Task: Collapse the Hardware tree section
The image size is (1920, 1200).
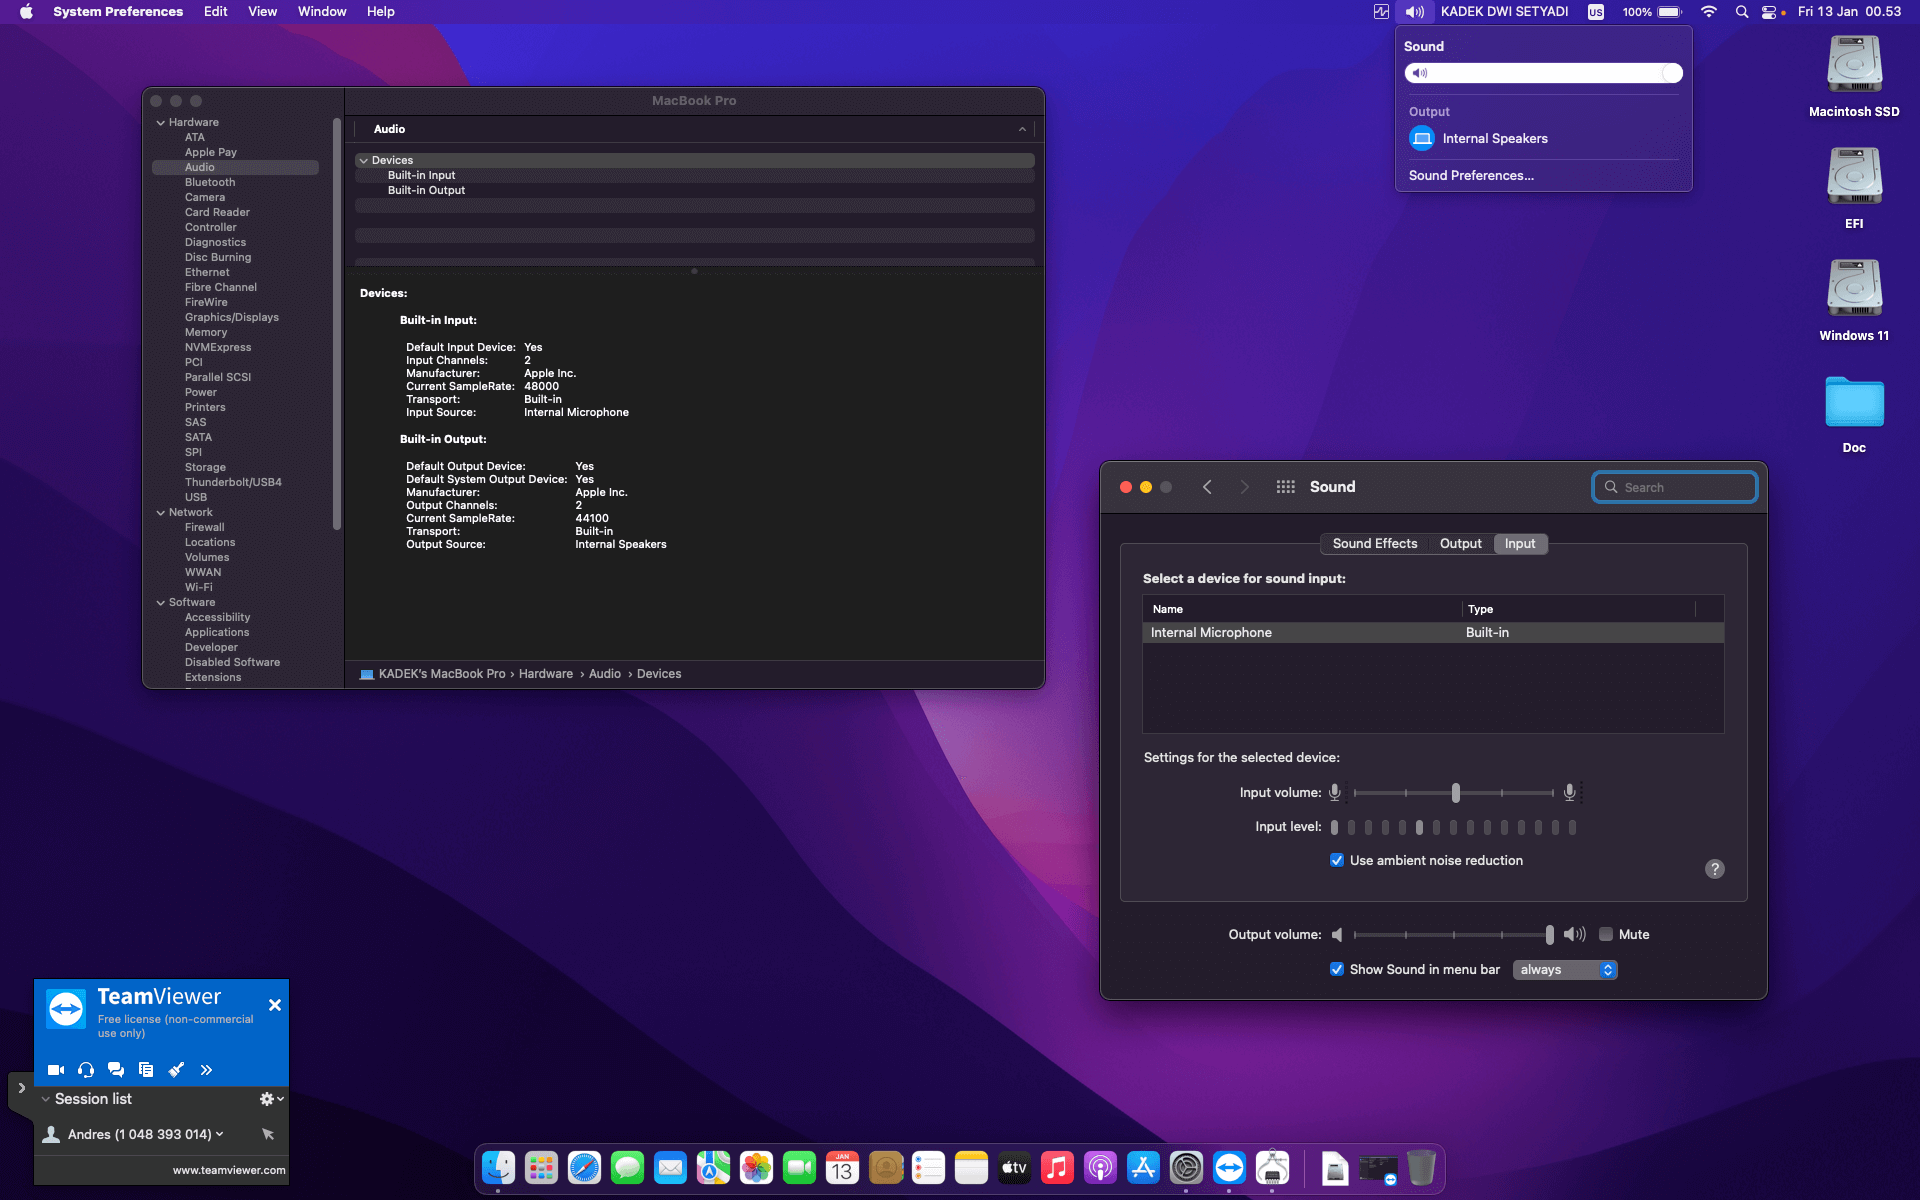Action: coord(161,123)
